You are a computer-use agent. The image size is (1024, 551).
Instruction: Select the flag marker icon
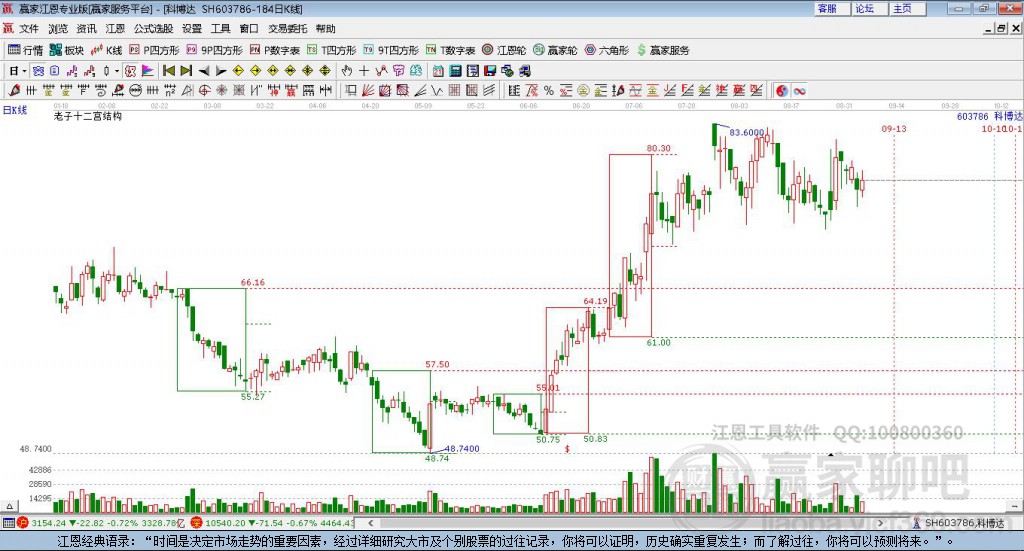(x=148, y=71)
